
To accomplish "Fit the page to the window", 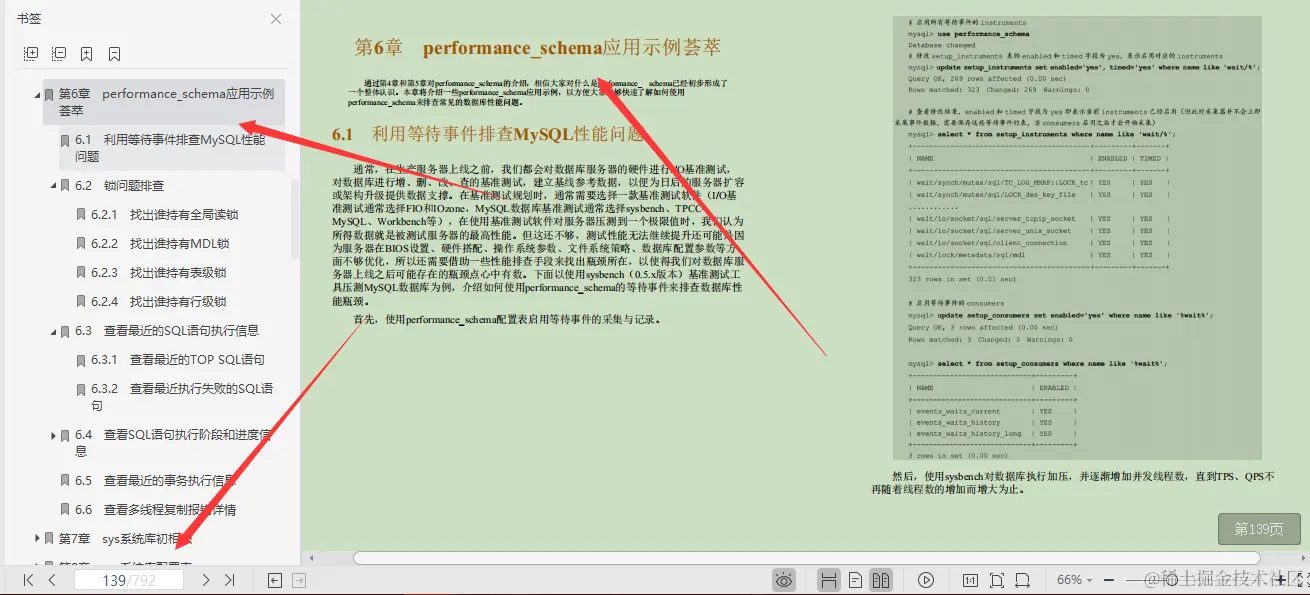I will click(997, 580).
